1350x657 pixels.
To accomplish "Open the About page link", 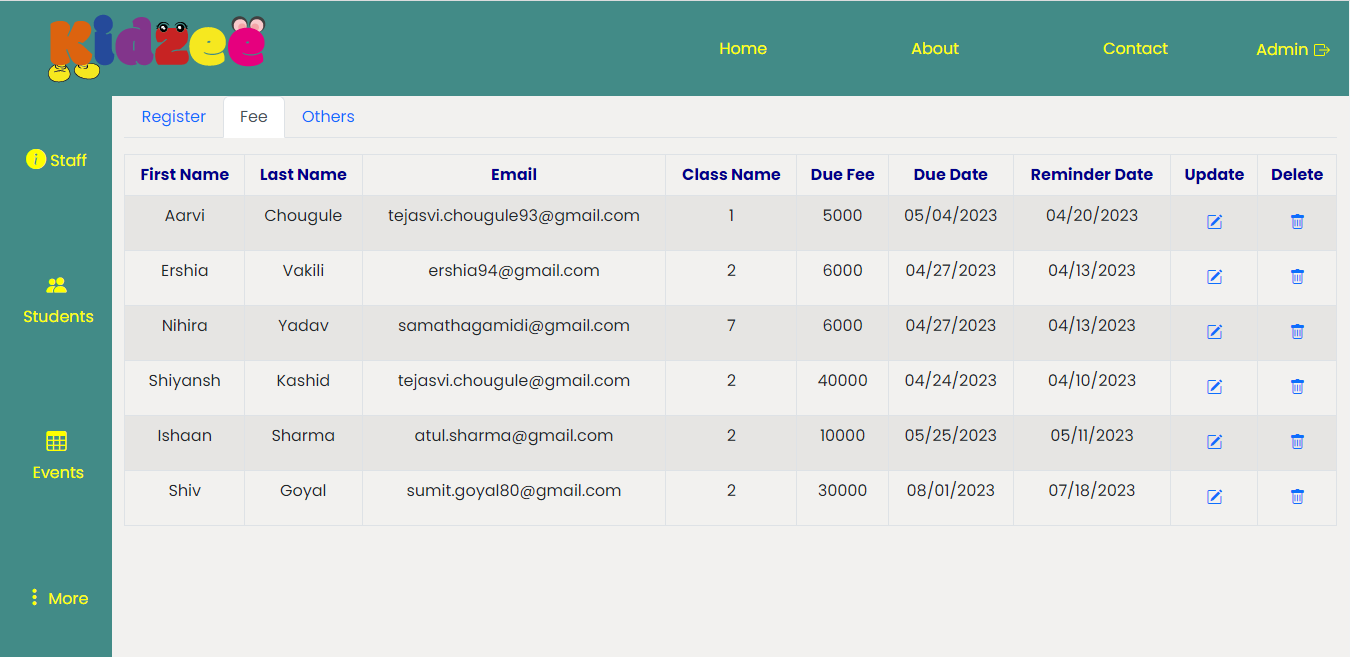I will tap(935, 49).
